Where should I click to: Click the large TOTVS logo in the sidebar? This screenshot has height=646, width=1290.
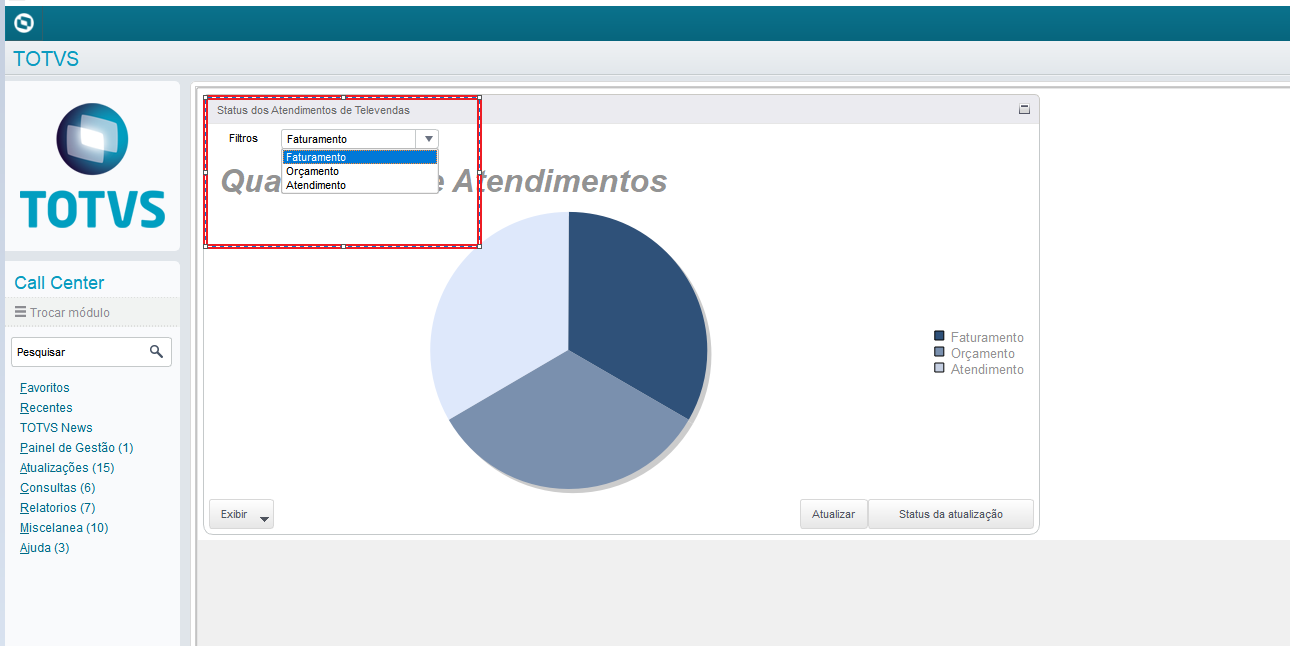(92, 166)
